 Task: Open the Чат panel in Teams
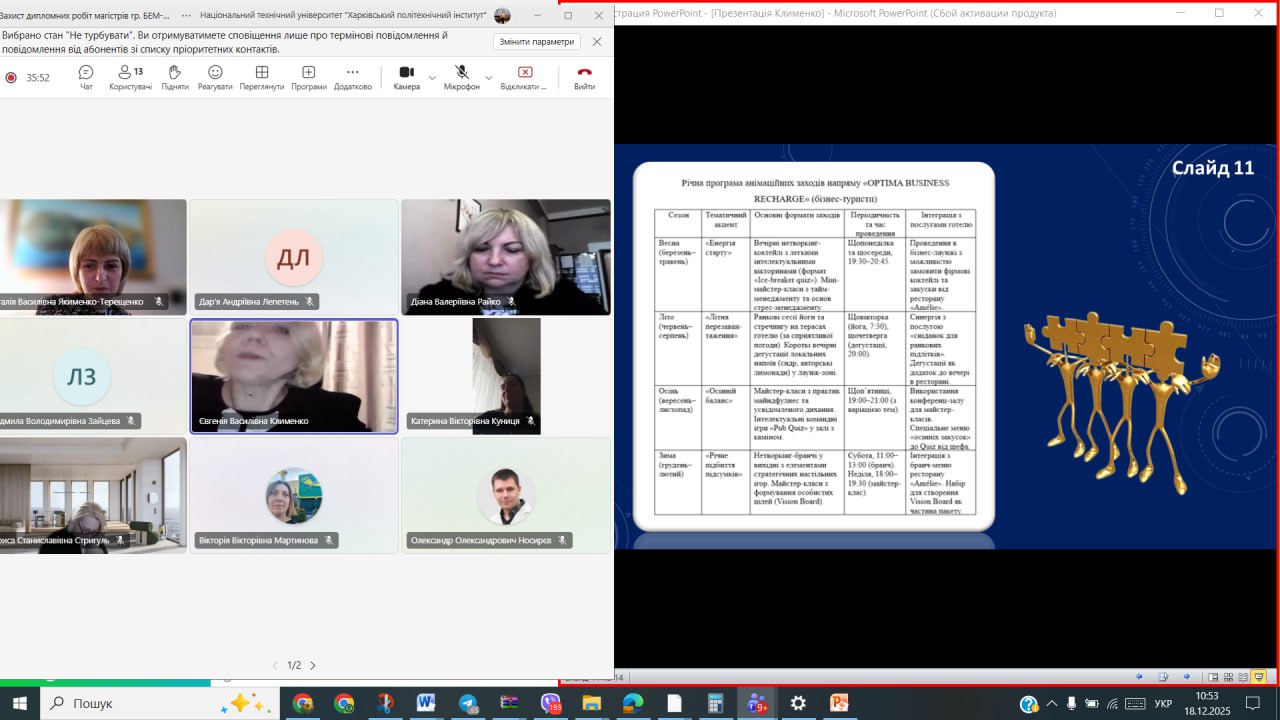[x=86, y=77]
